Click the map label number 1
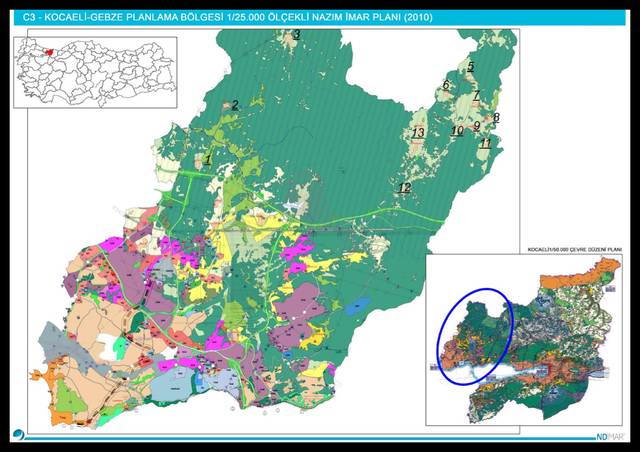Screen dimensions: 640x452 (x=208, y=159)
